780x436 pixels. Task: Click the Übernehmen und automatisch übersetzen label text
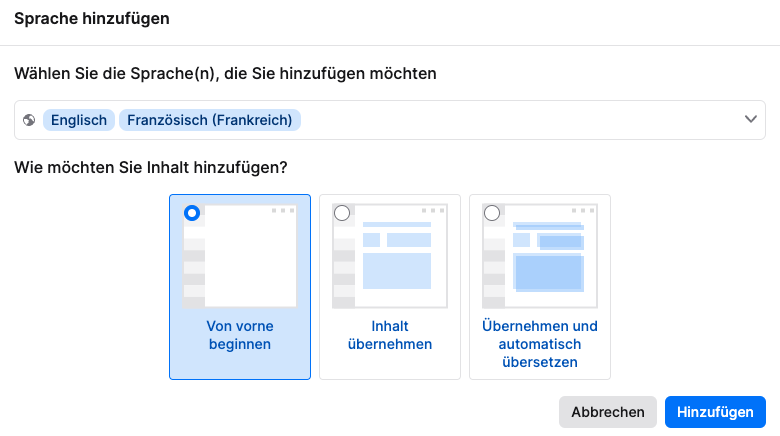click(x=540, y=344)
